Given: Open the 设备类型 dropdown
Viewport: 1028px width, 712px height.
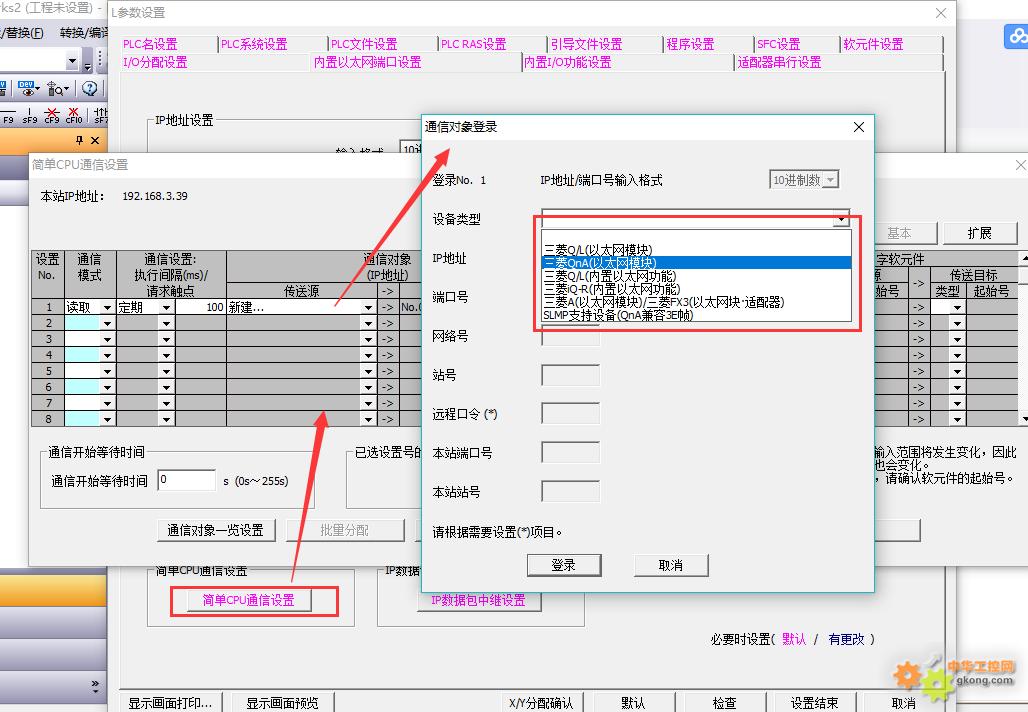Looking at the screenshot, I should [840, 218].
